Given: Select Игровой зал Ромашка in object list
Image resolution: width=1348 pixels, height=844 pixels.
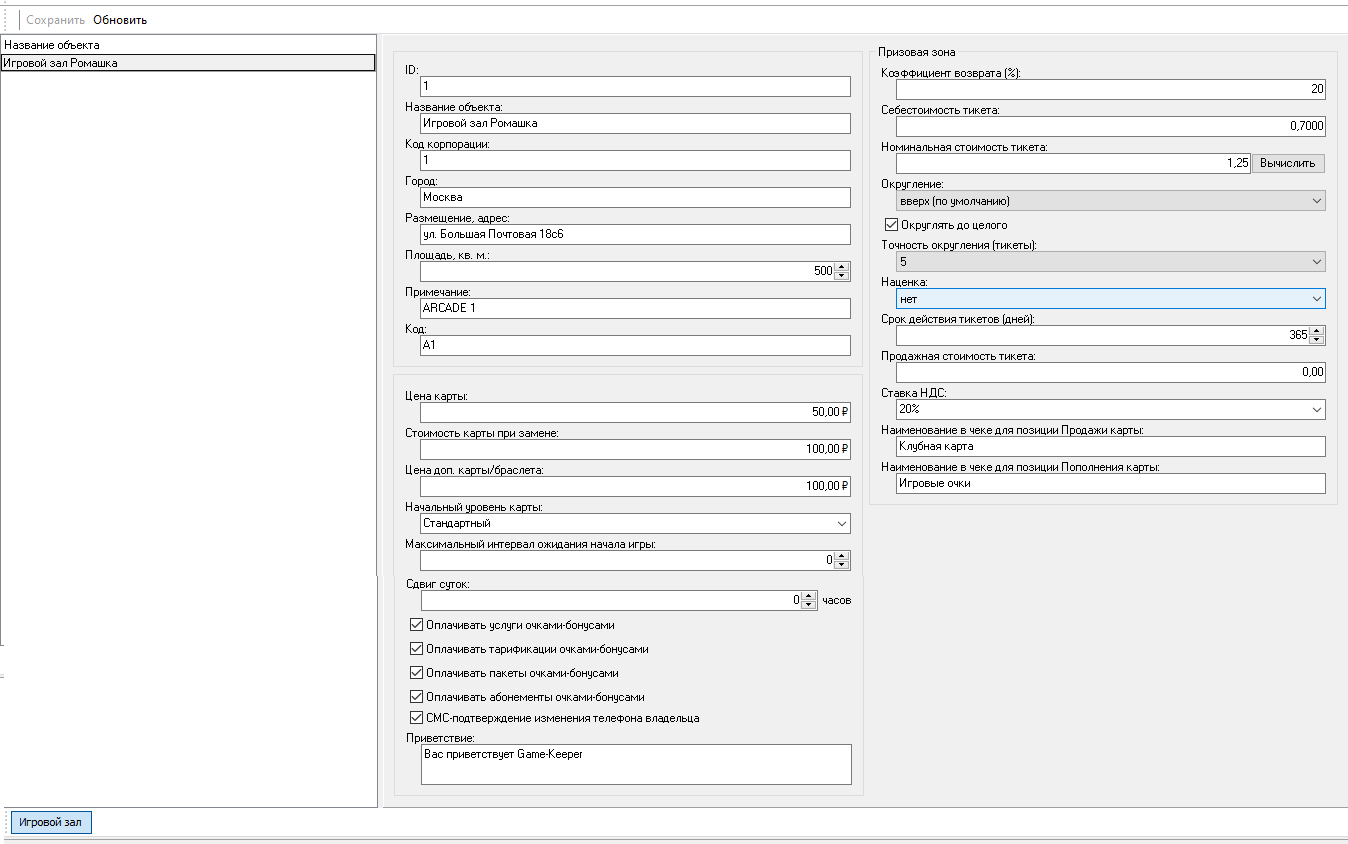Looking at the screenshot, I should [188, 63].
